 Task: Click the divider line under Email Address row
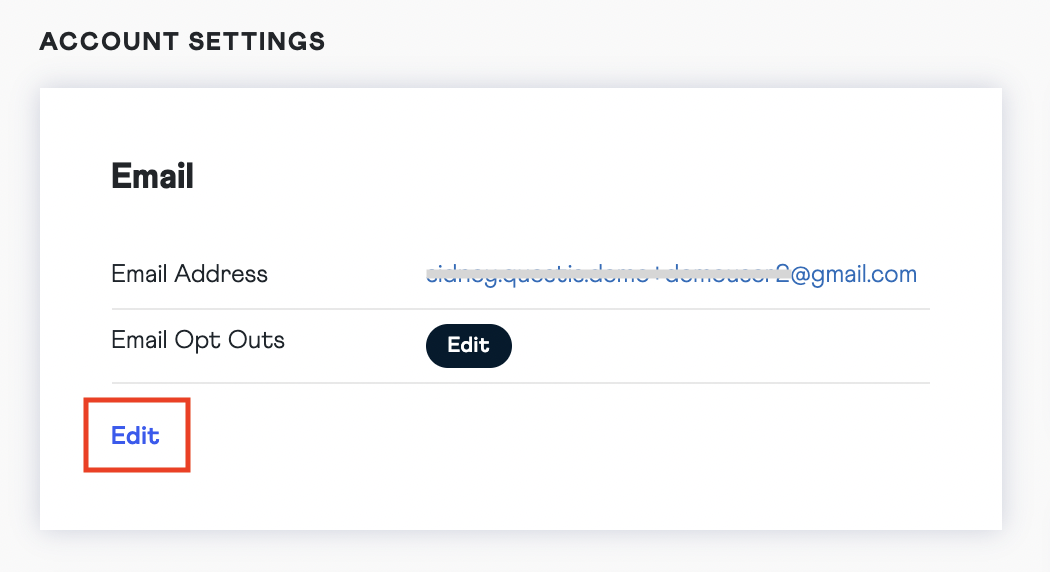click(520, 309)
